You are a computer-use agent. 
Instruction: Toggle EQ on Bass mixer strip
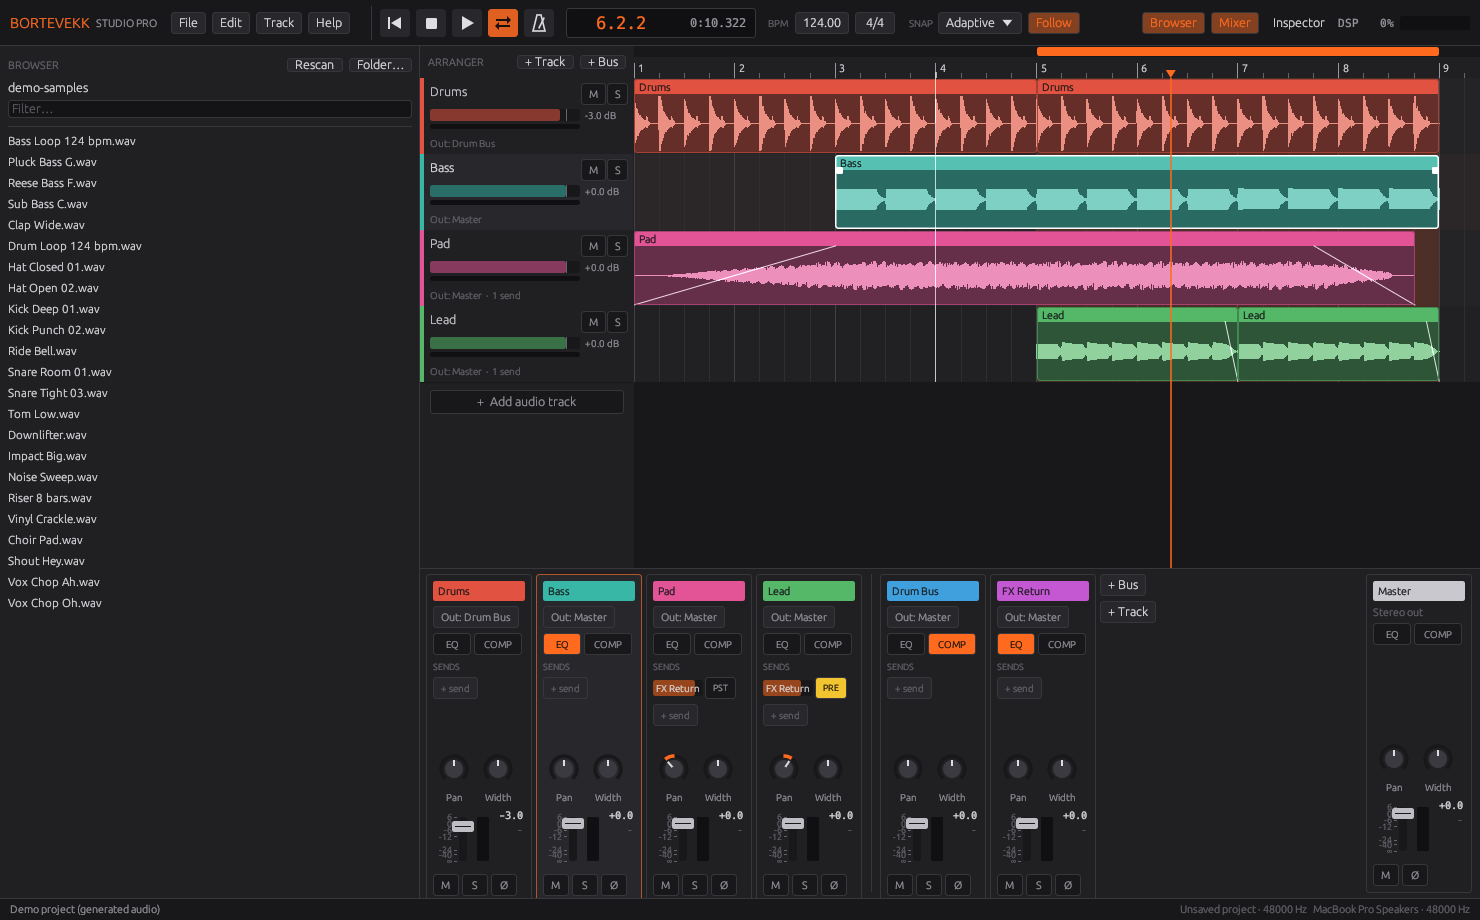click(x=562, y=645)
